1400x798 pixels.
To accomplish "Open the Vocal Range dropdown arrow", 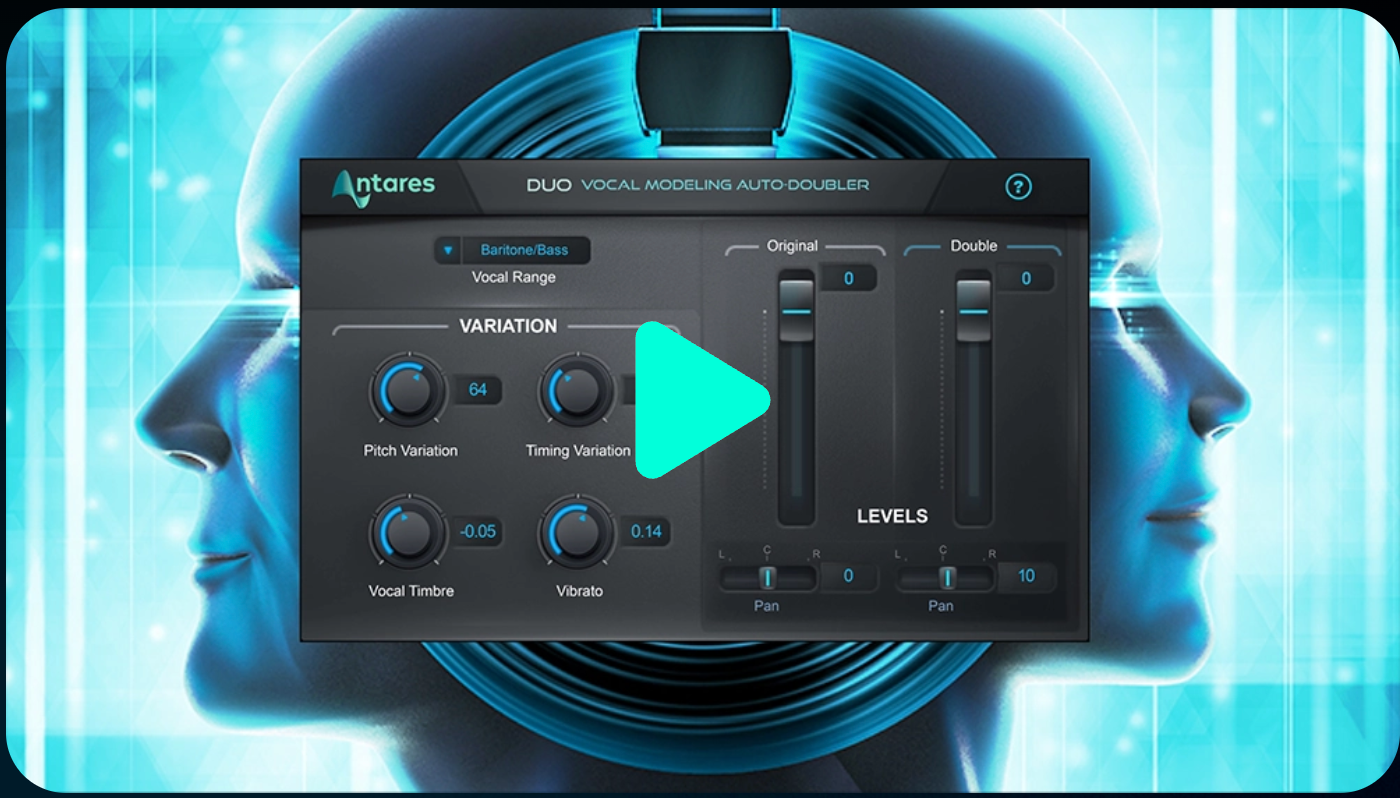I will click(x=448, y=250).
